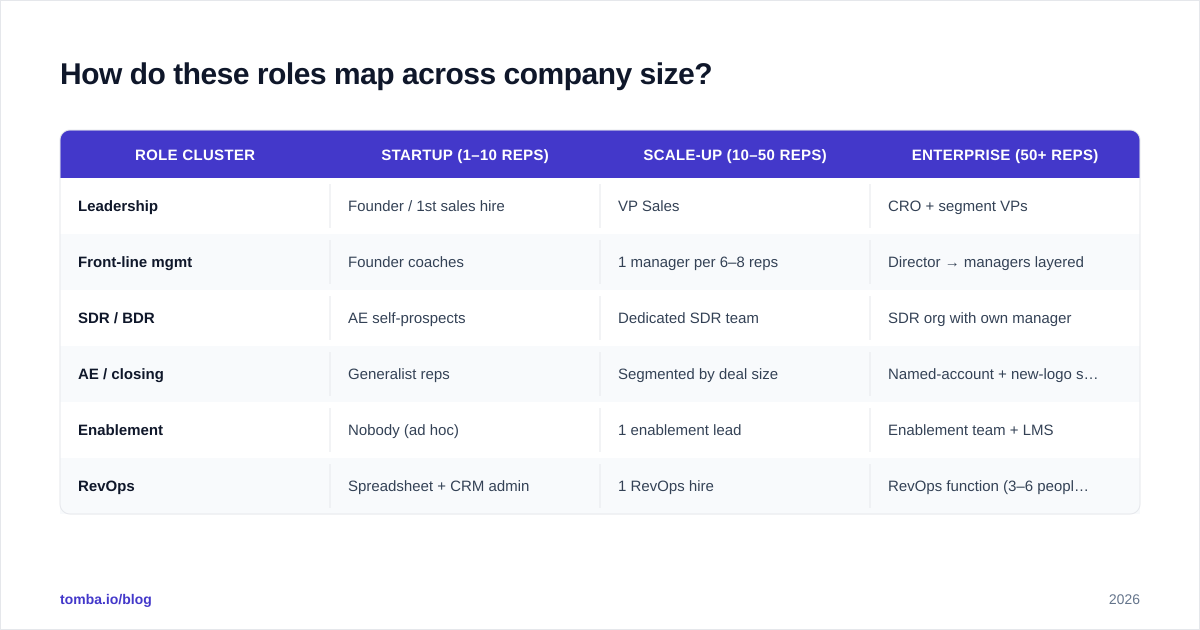Select the ROLE CLUSTER column header
The height and width of the screenshot is (630, 1200).
click(195, 155)
